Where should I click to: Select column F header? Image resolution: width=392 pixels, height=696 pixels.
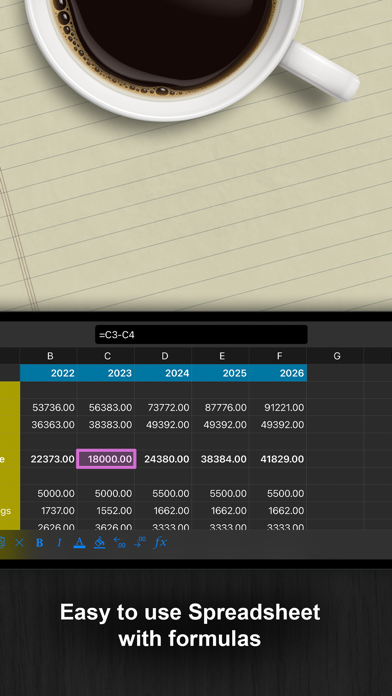pyautogui.click(x=278, y=356)
